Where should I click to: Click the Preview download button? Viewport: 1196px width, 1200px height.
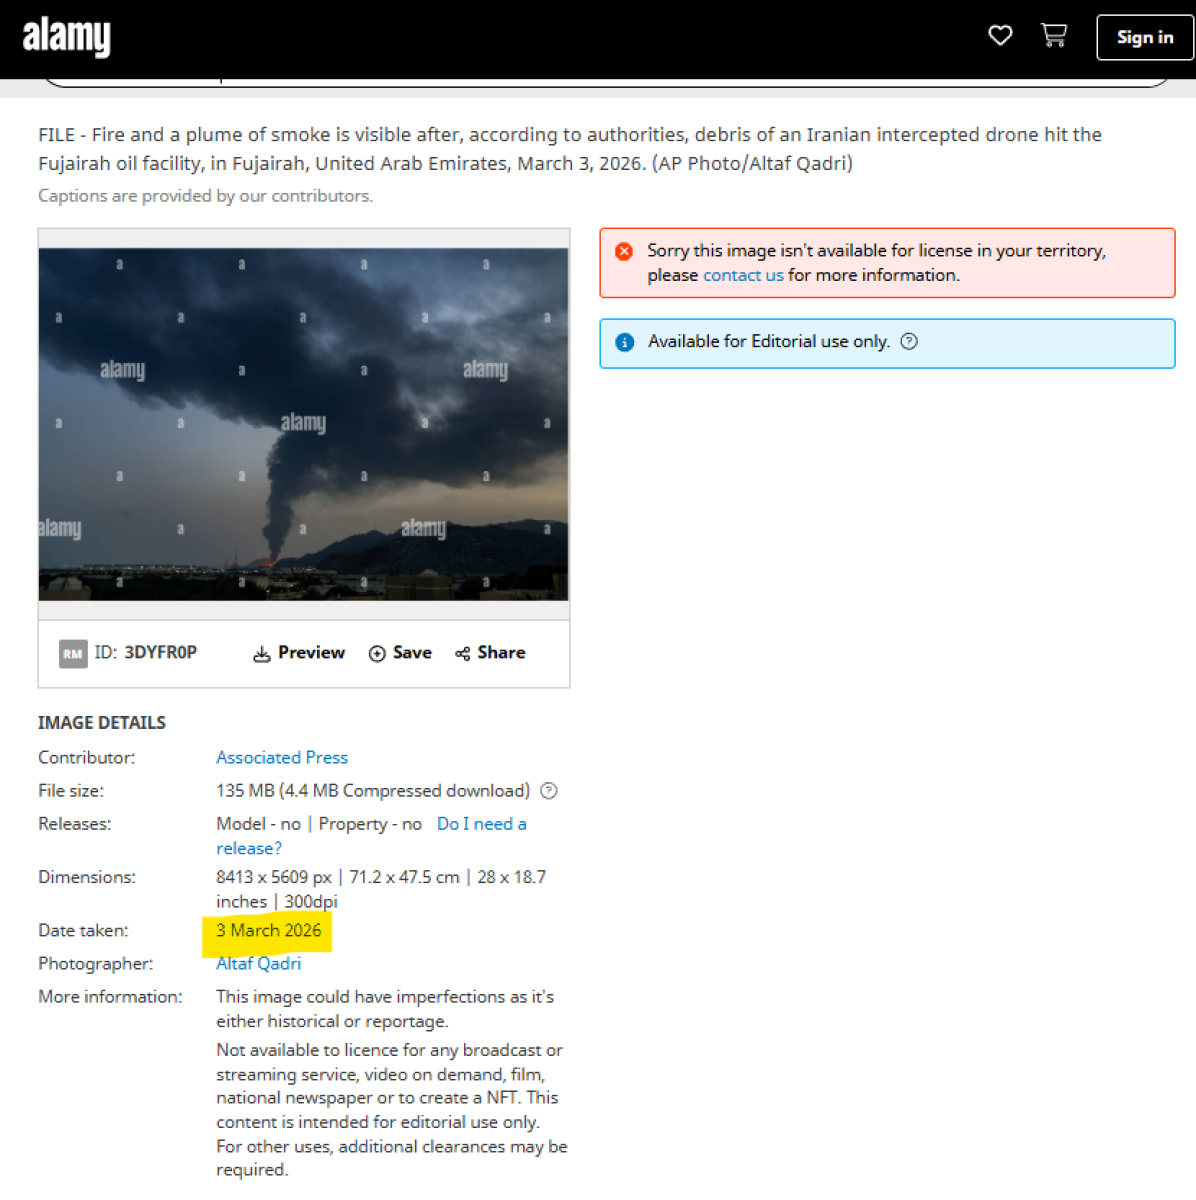click(x=299, y=653)
